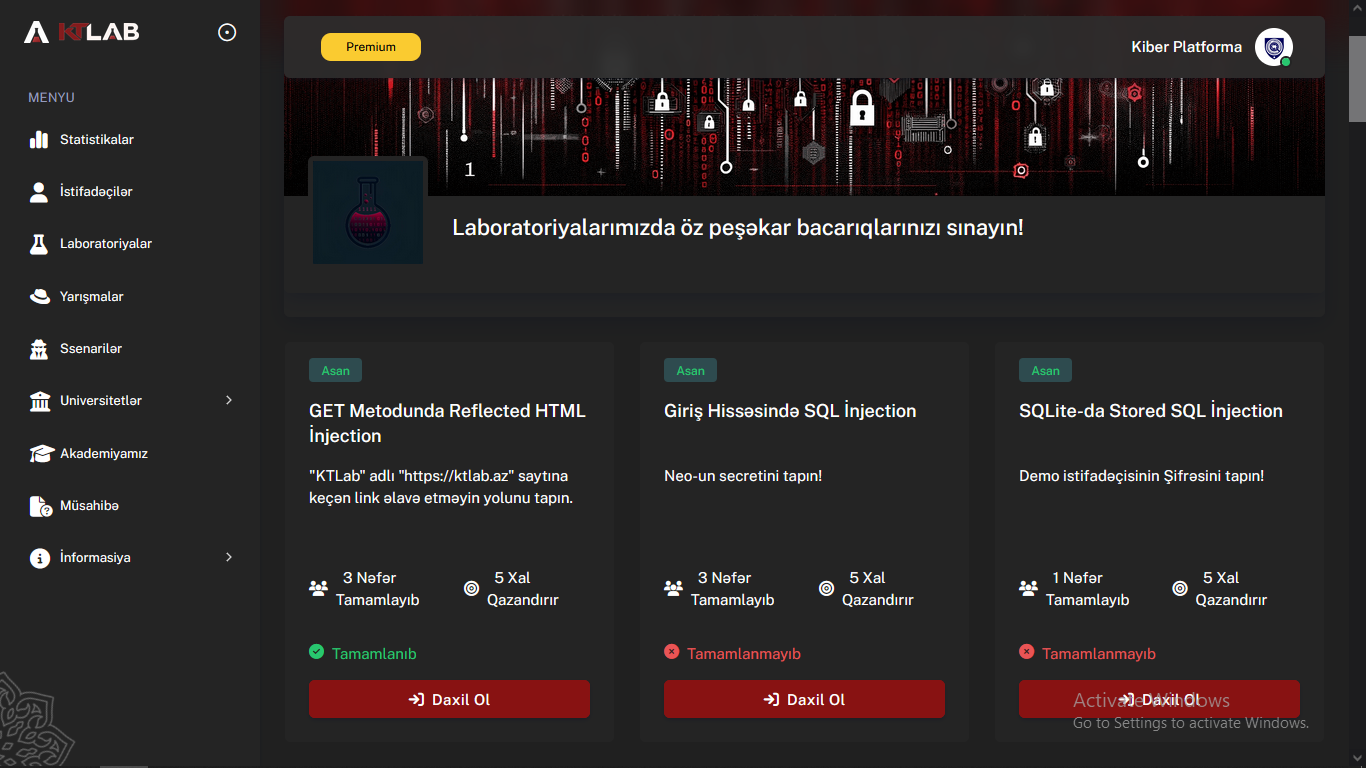This screenshot has height=768, width=1366.
Task: Click the Müsahibə document question icon
Action: (x=40, y=506)
